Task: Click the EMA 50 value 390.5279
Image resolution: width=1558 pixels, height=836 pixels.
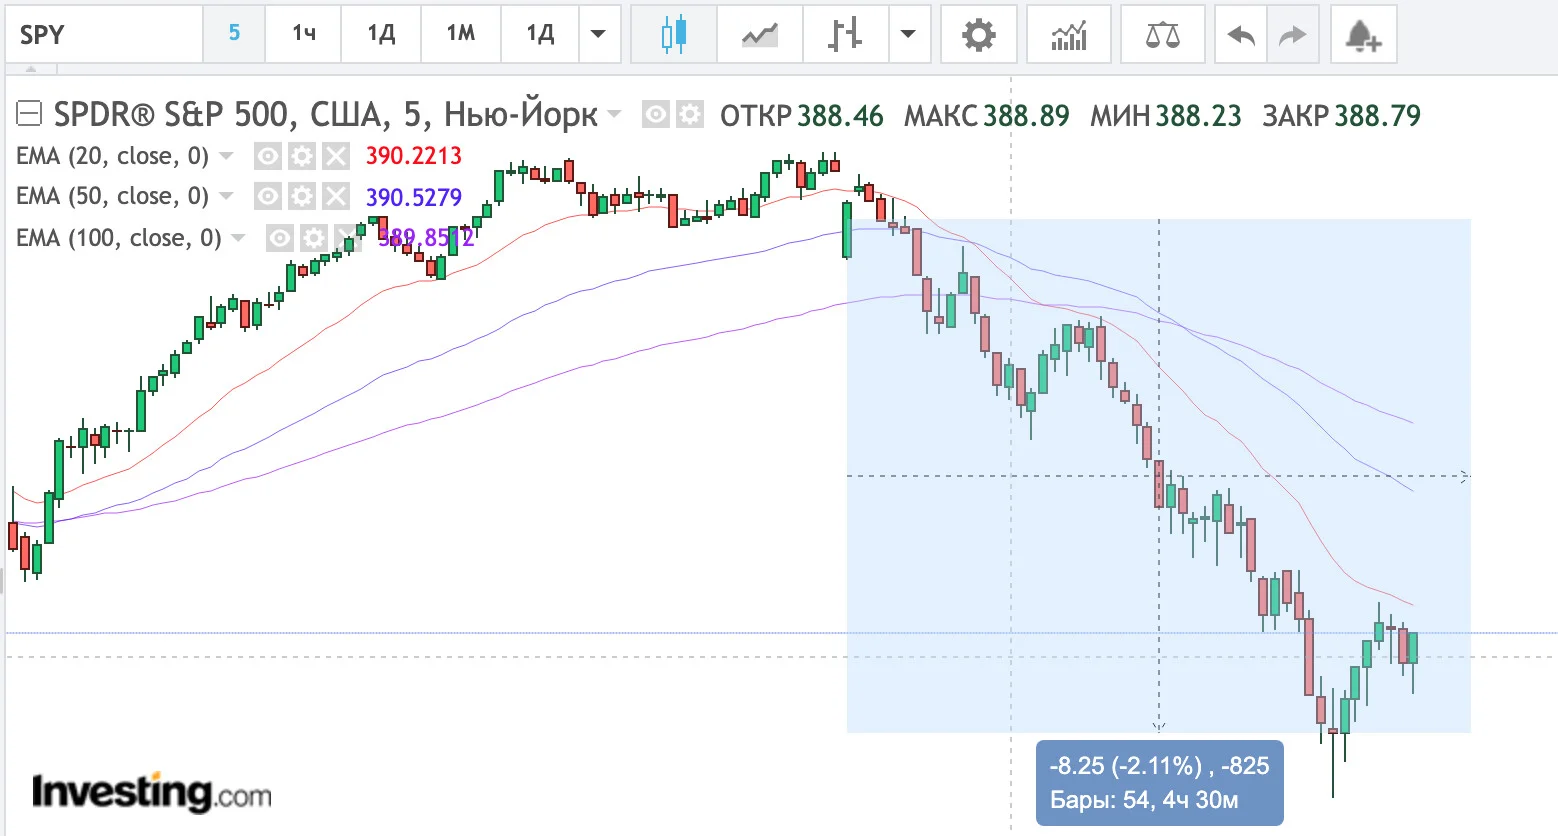Action: point(414,197)
